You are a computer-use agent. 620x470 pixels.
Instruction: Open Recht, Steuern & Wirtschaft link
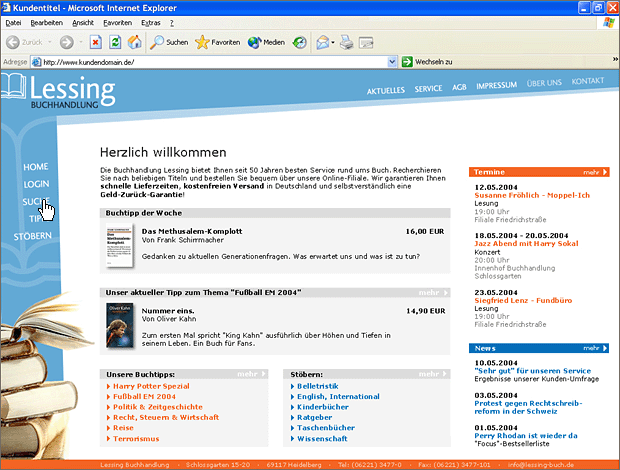point(166,417)
